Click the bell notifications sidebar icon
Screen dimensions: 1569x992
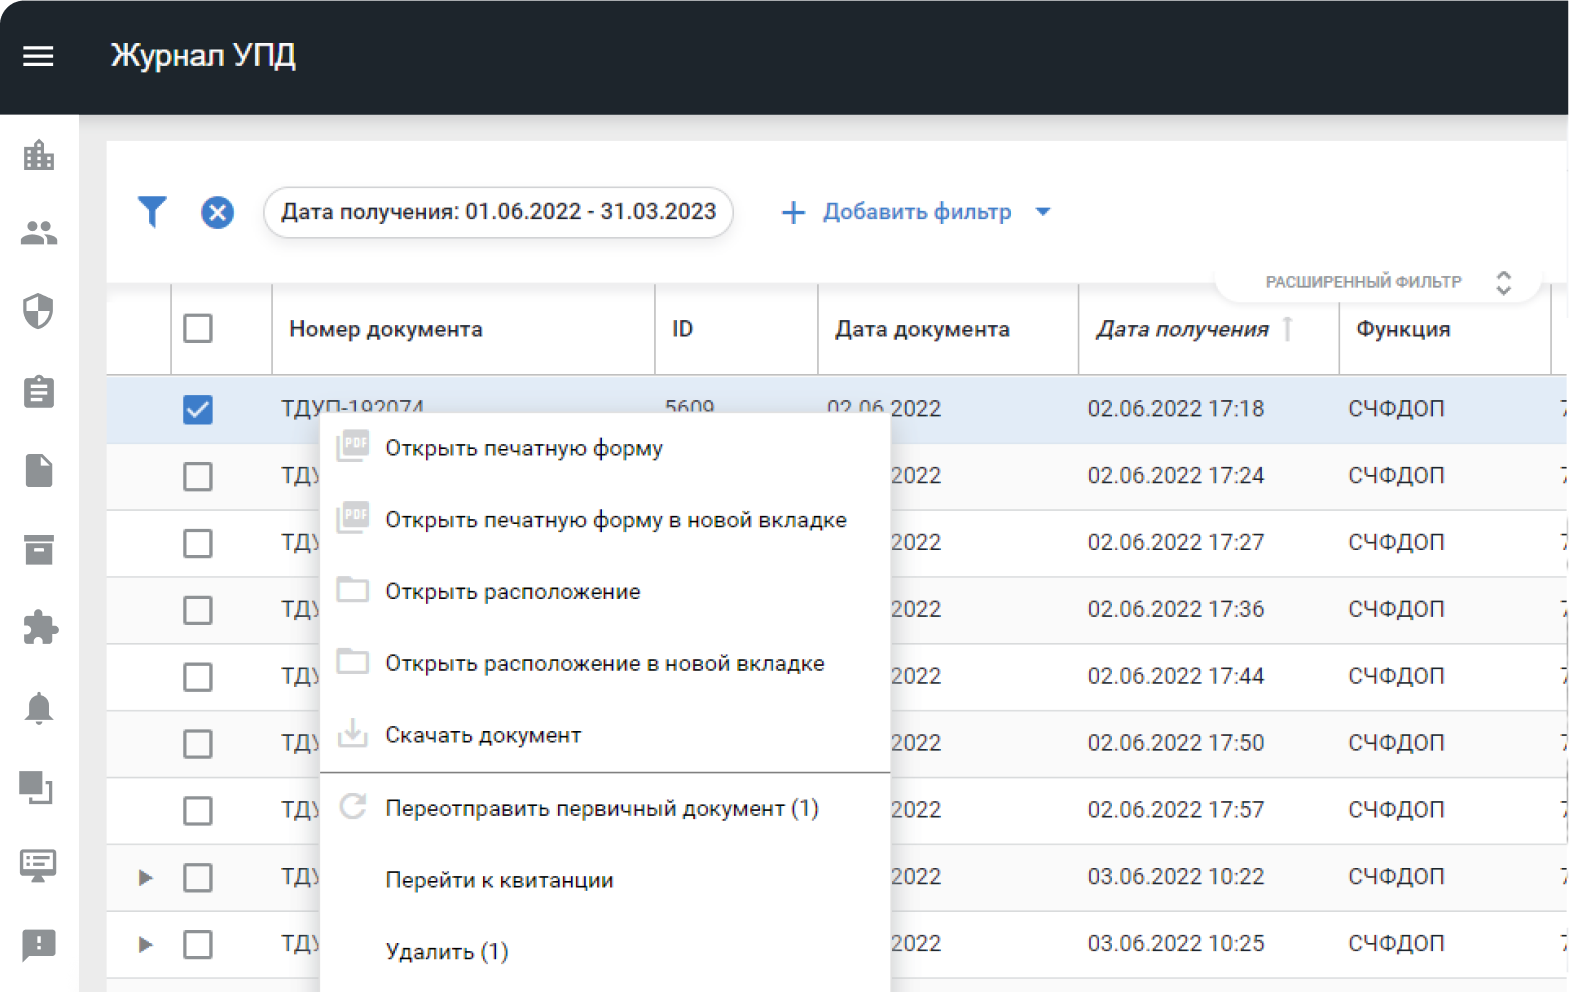click(39, 708)
